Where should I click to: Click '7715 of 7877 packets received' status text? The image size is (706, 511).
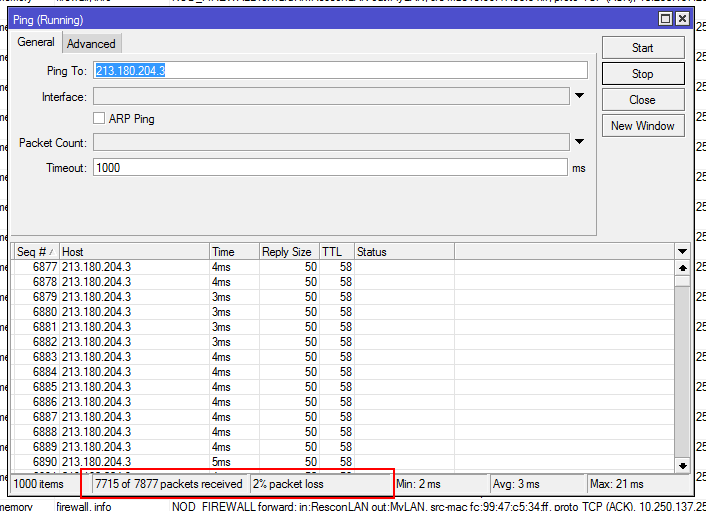pos(169,484)
